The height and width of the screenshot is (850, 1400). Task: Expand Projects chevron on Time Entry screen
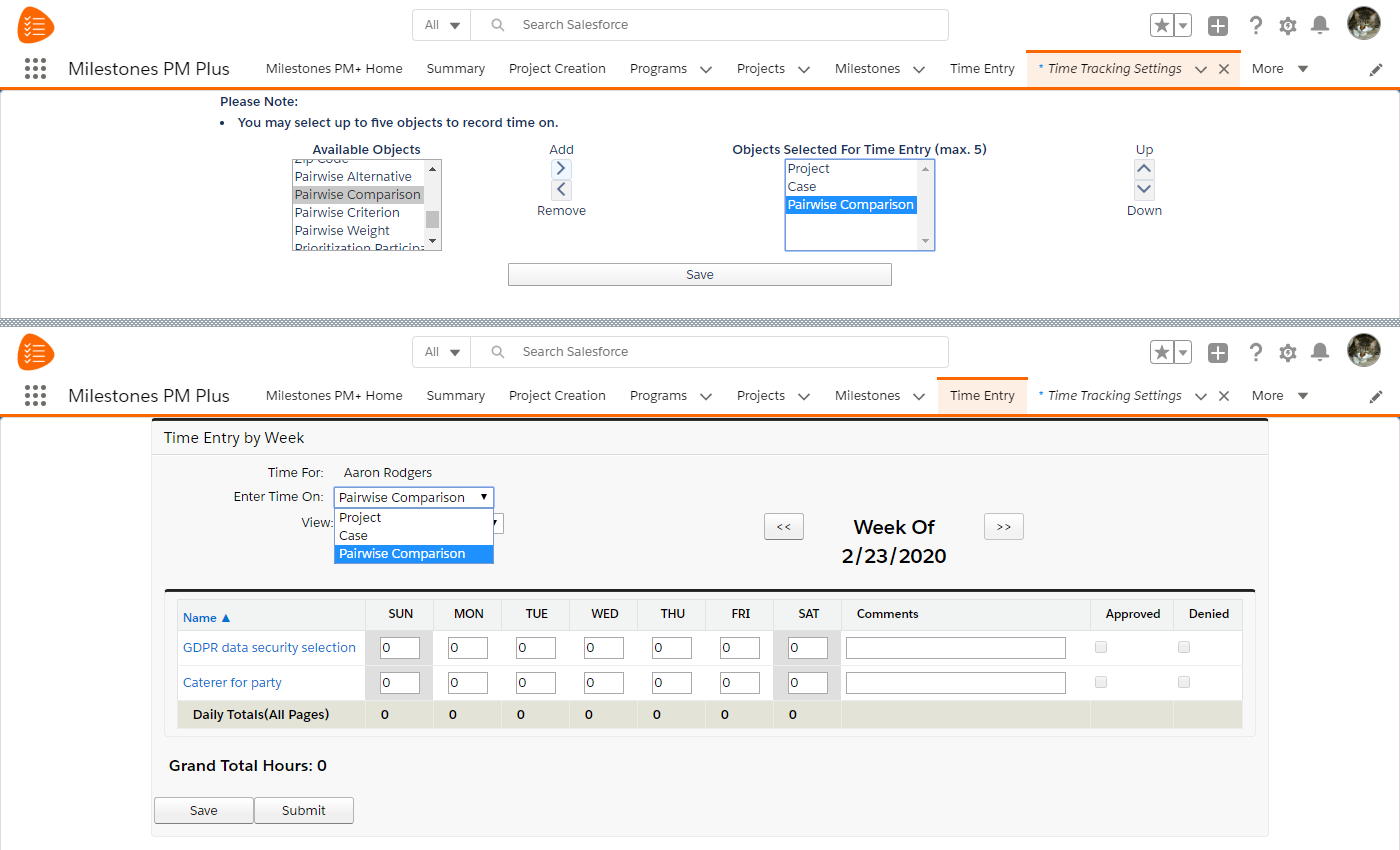pos(803,397)
